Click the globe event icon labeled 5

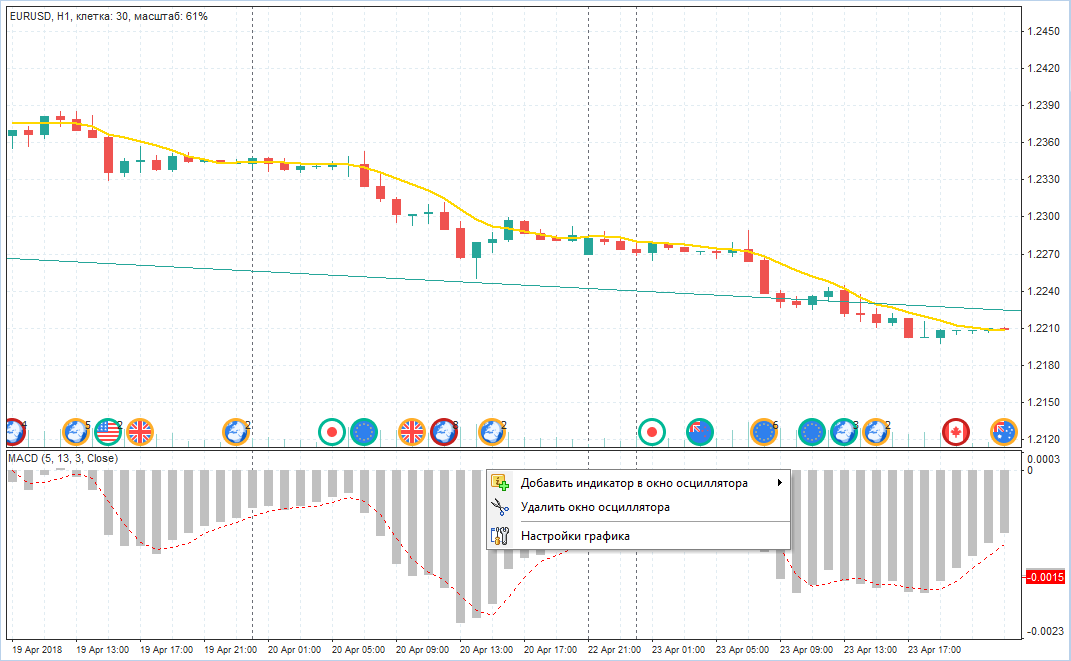click(75, 432)
